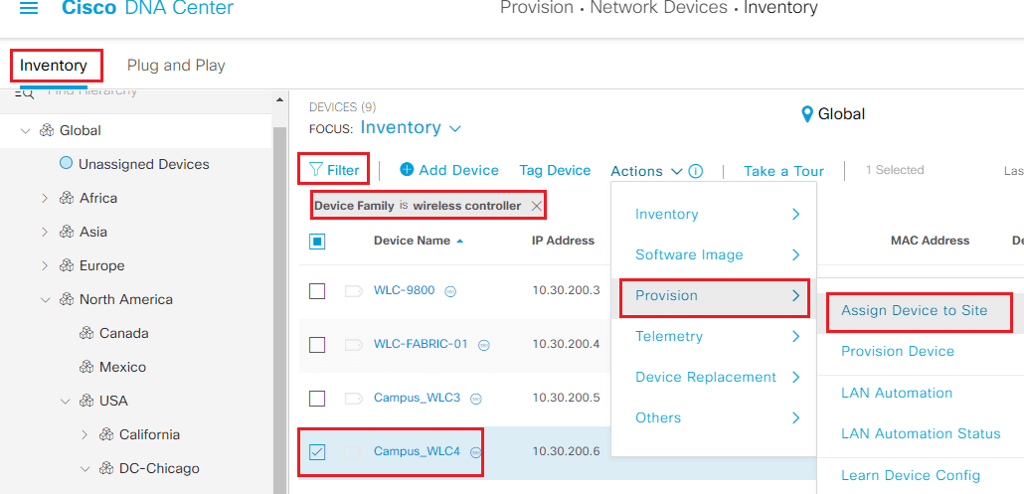The height and width of the screenshot is (494, 1024).
Task: Open the Inventory submenu in Actions
Action: 714,214
